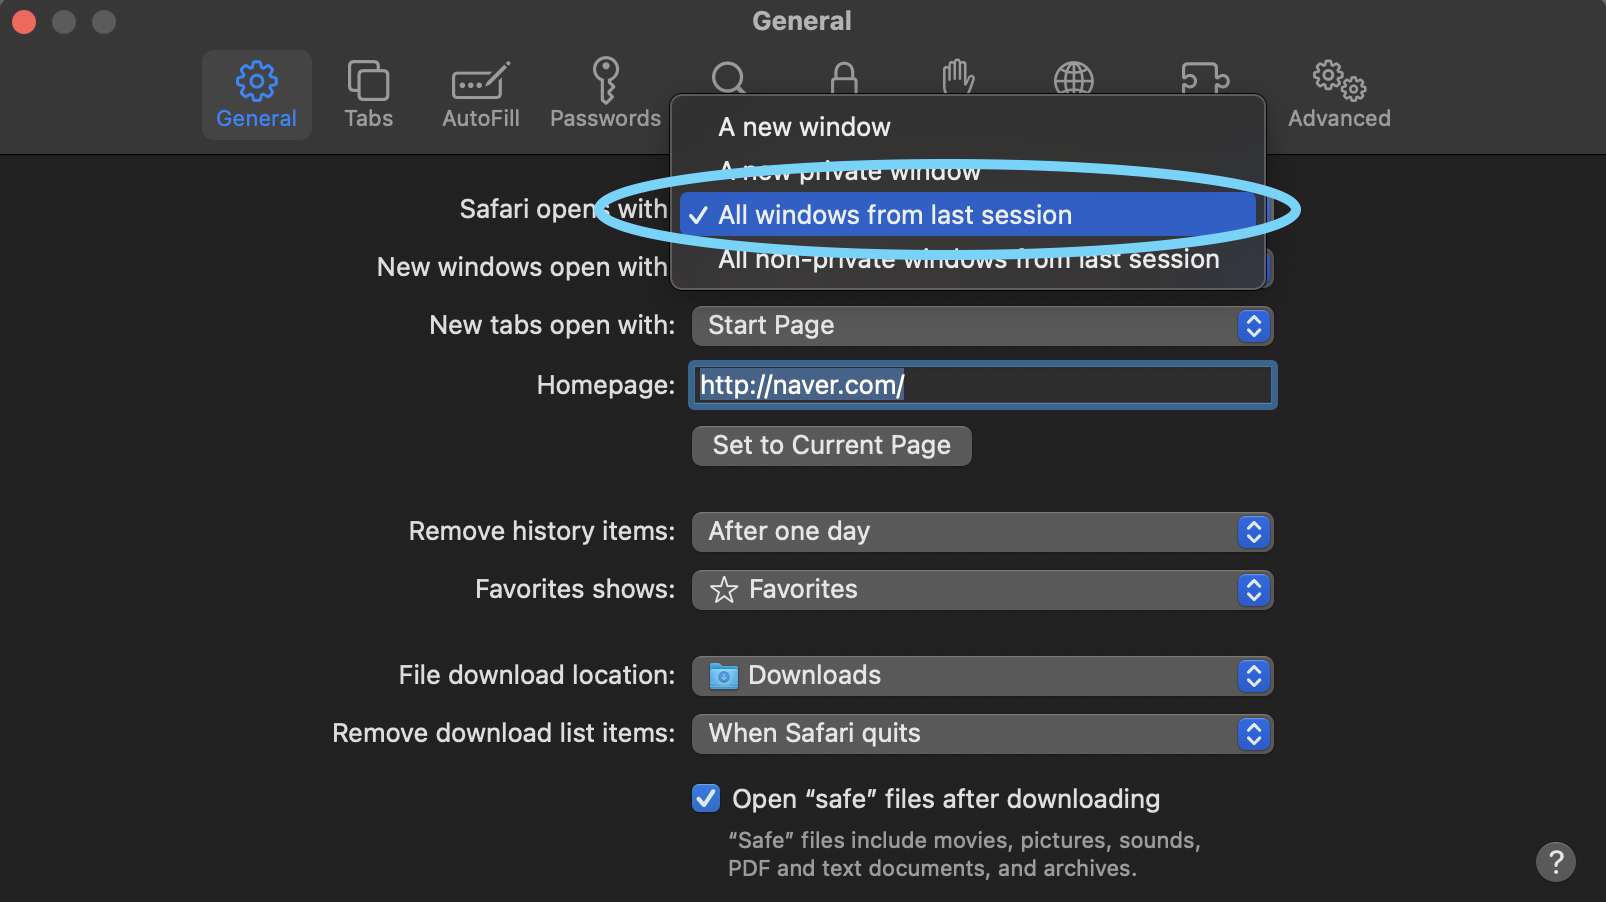Open Websites pane via globe icon

click(x=1073, y=77)
